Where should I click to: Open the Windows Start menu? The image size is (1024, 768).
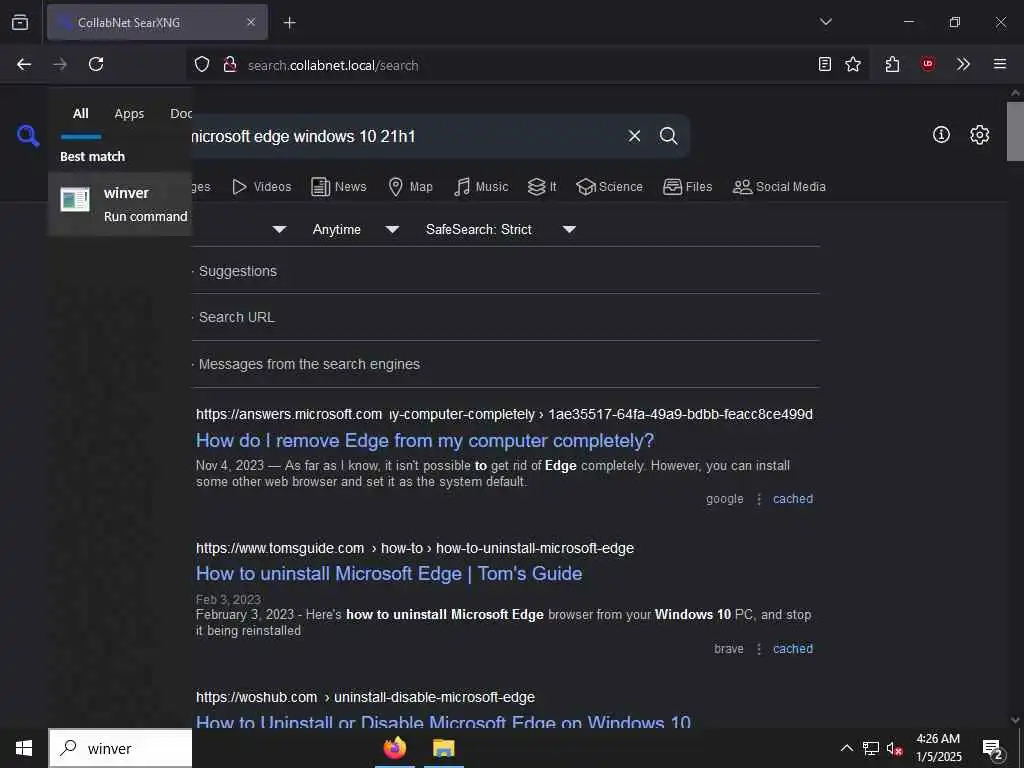(x=24, y=748)
